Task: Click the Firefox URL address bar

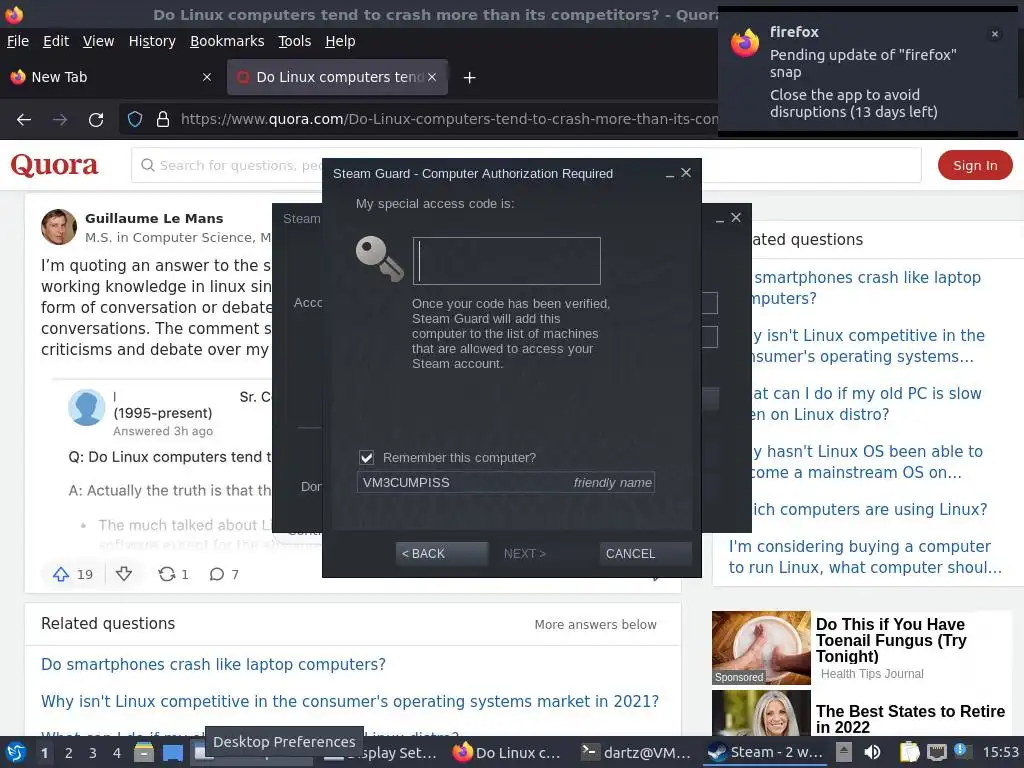Action: coord(449,119)
